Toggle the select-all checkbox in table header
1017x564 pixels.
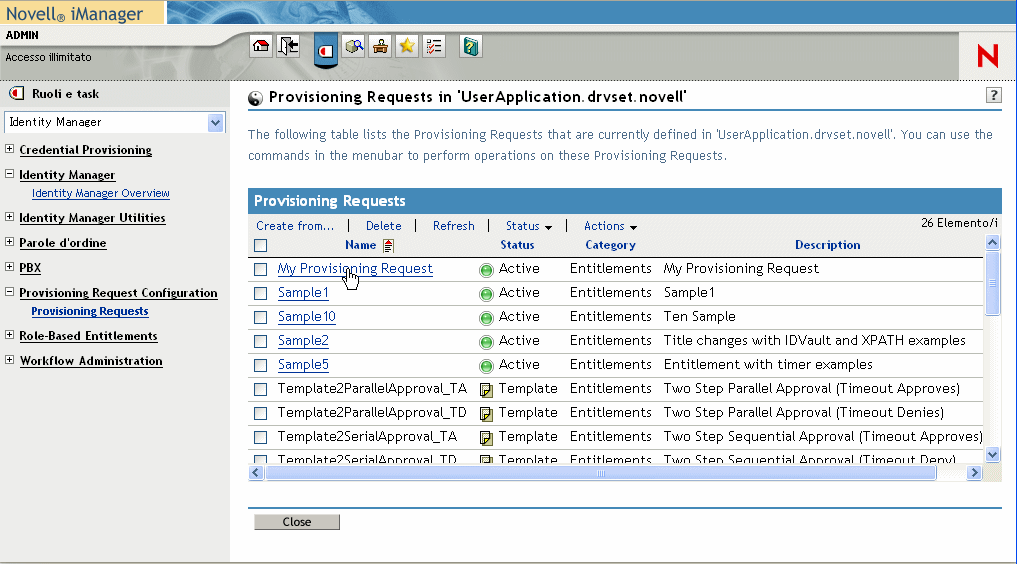[261, 245]
